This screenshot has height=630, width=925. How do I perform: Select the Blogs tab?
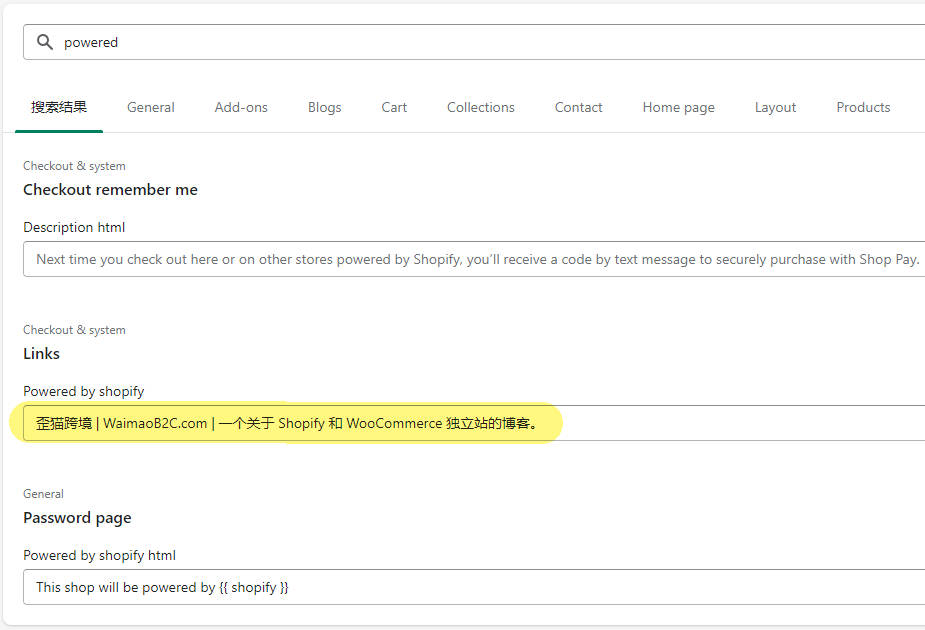tap(324, 107)
